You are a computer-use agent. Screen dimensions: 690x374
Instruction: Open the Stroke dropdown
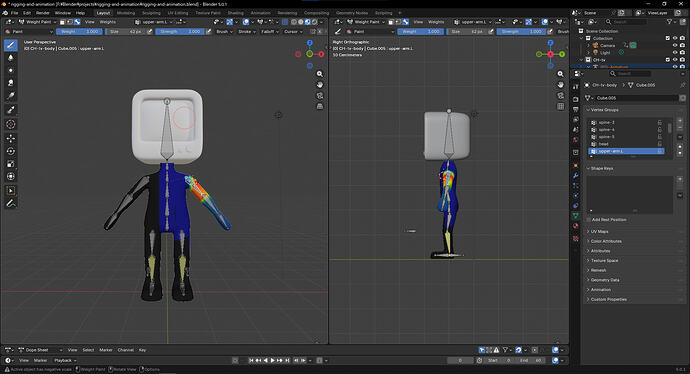tap(246, 32)
